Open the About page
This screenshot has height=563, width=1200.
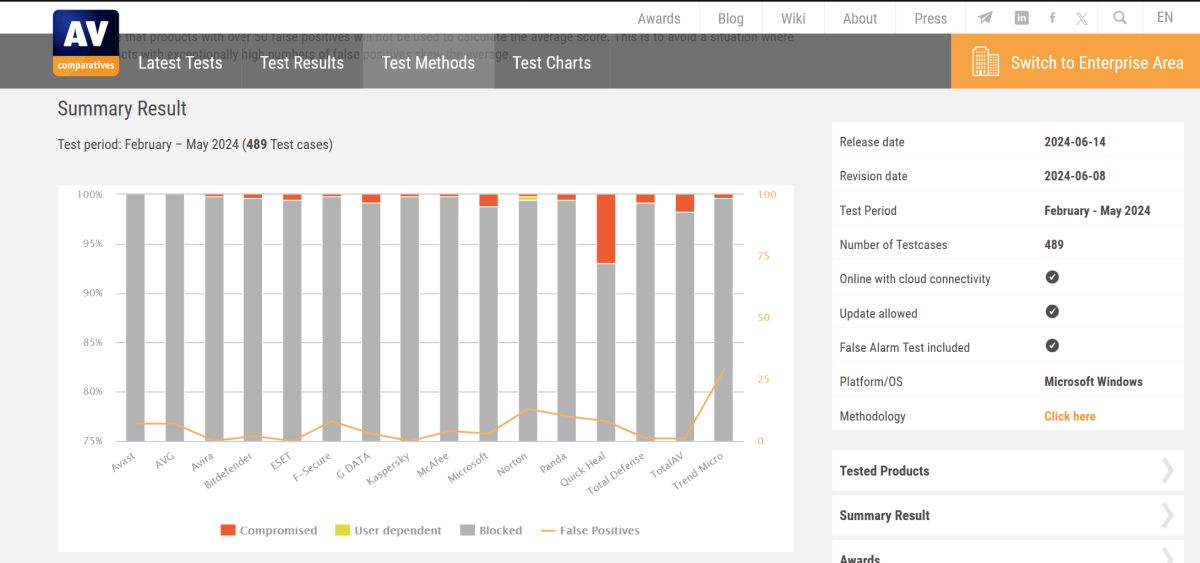point(860,18)
